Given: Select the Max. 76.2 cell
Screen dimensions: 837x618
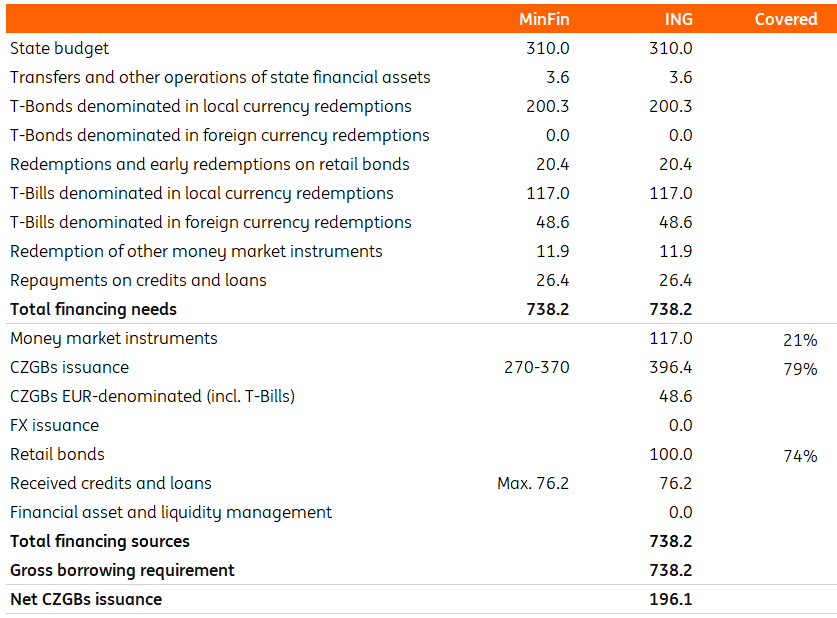Looking at the screenshot, I should pos(533,483).
